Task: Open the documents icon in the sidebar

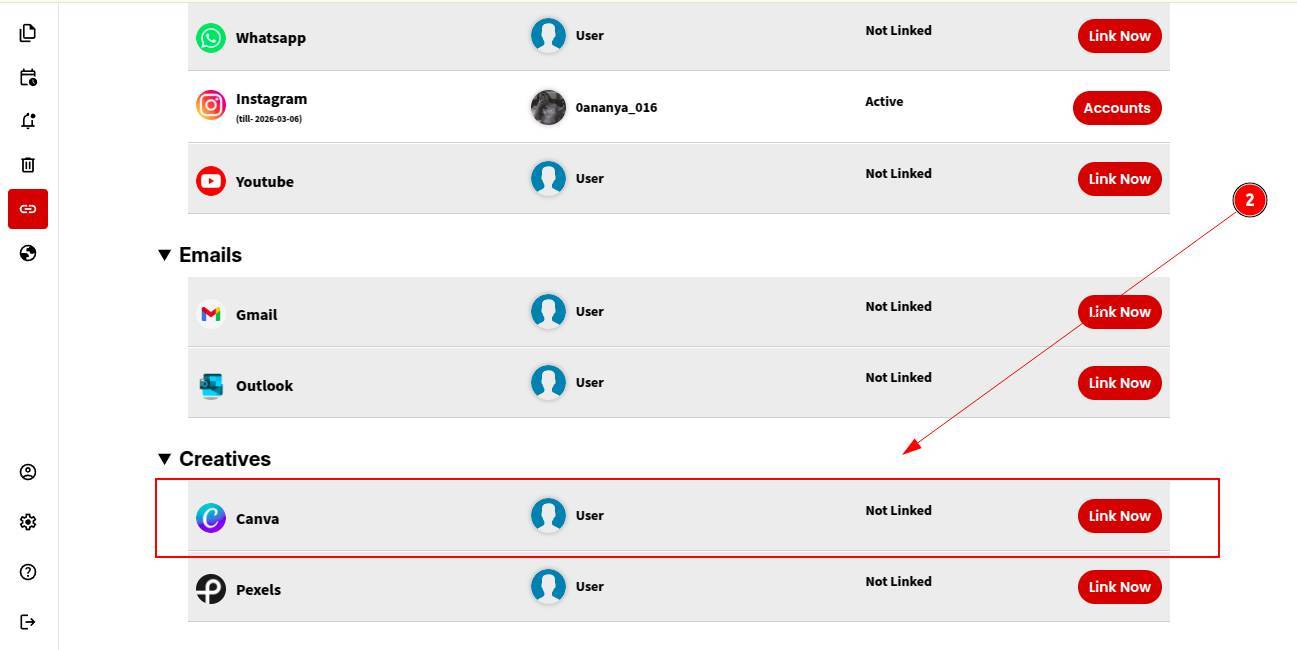Action: click(28, 33)
